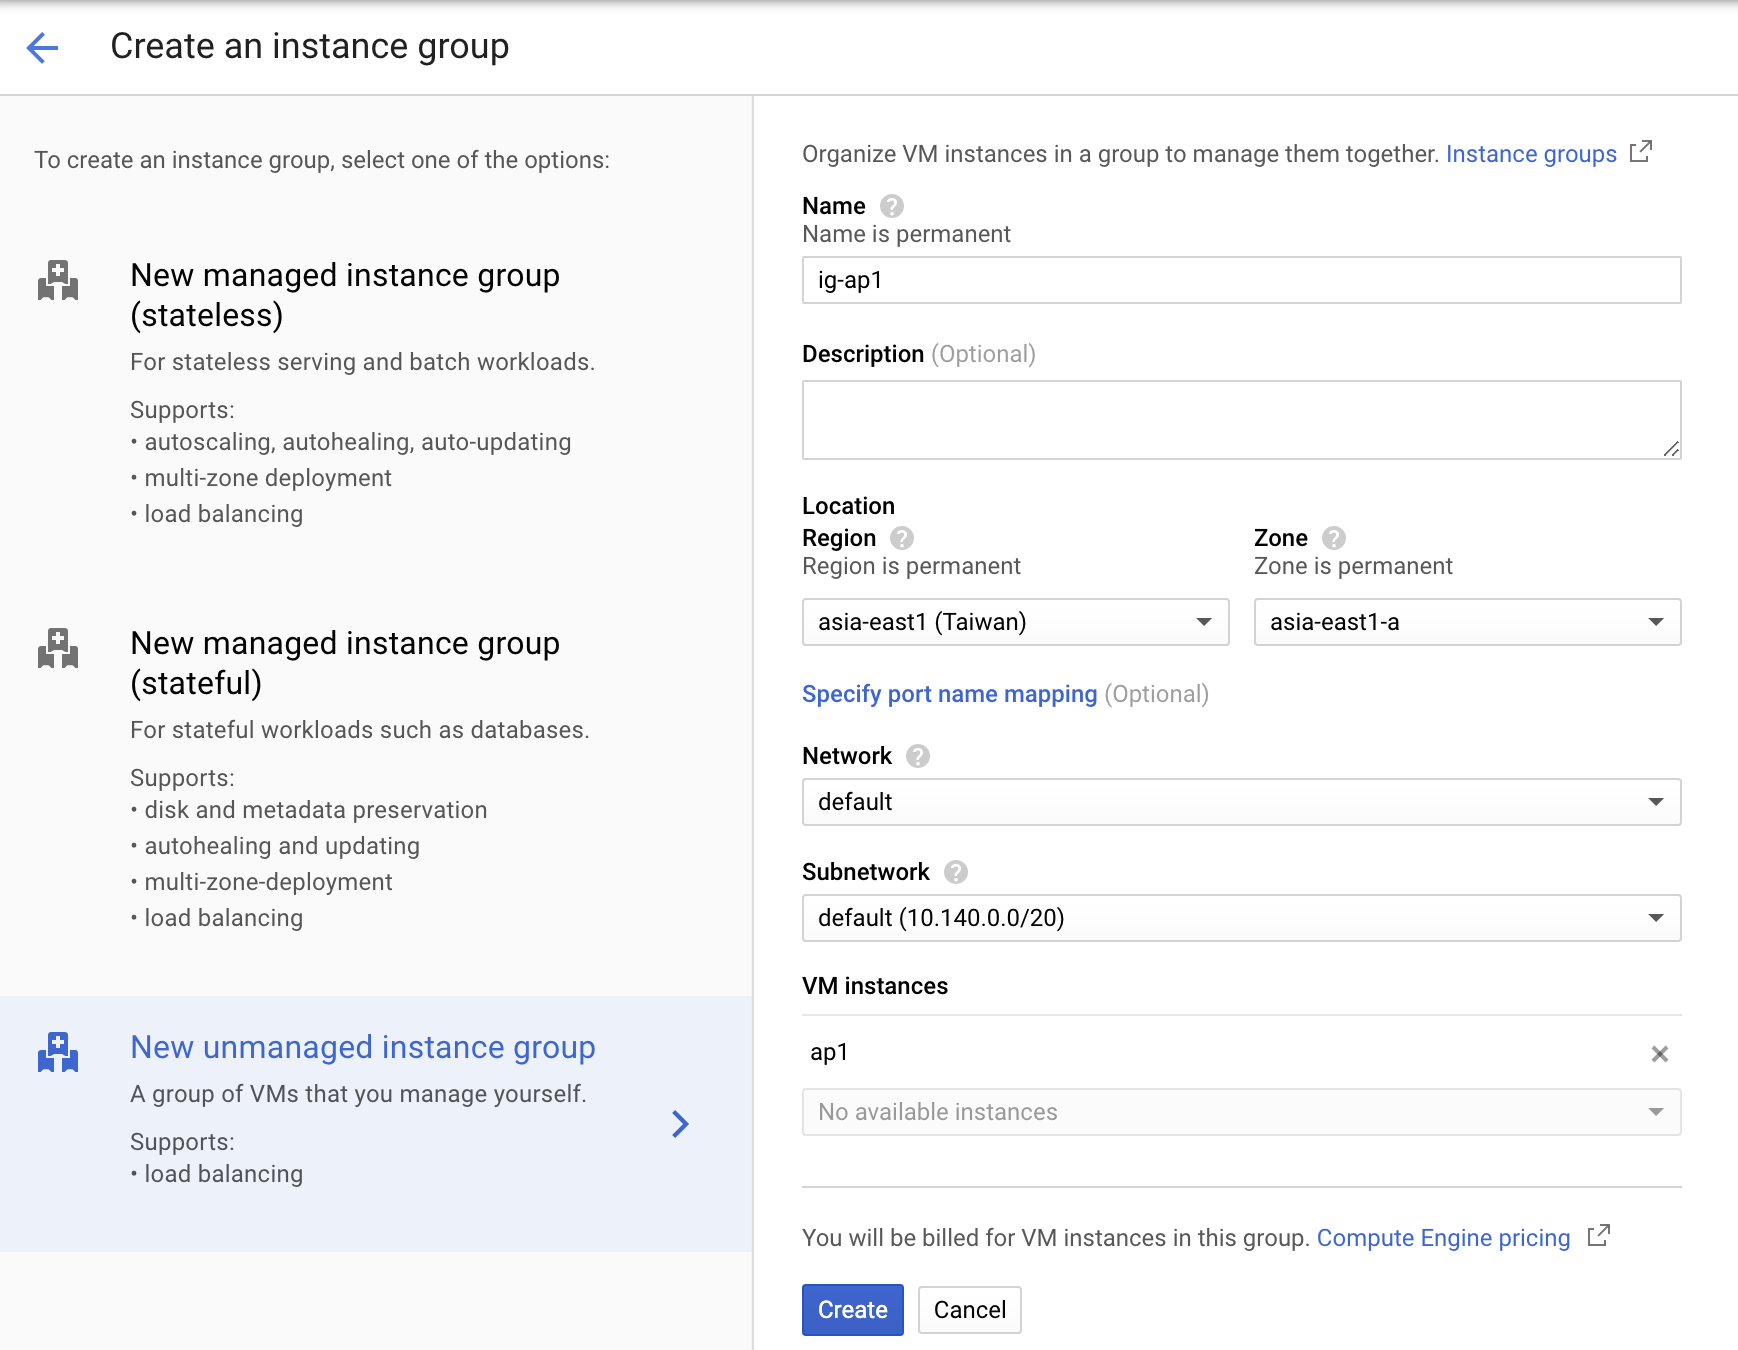This screenshot has height=1350, width=1738.
Task: Open the Network help icon
Action: (918, 756)
